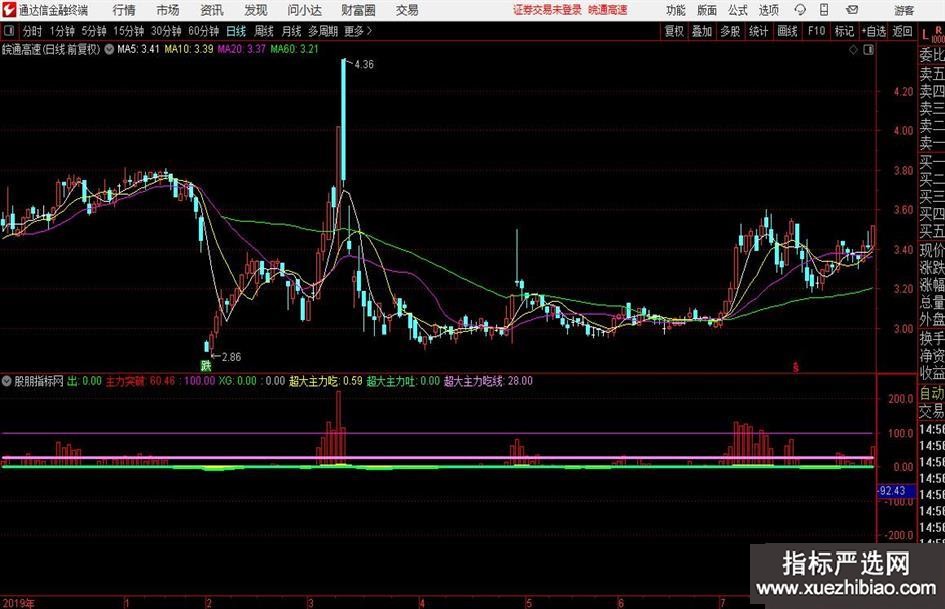Screen dimensions: 945x609
Task: Click the 皖通高速 stock name in title bar
Action: [x=608, y=10]
